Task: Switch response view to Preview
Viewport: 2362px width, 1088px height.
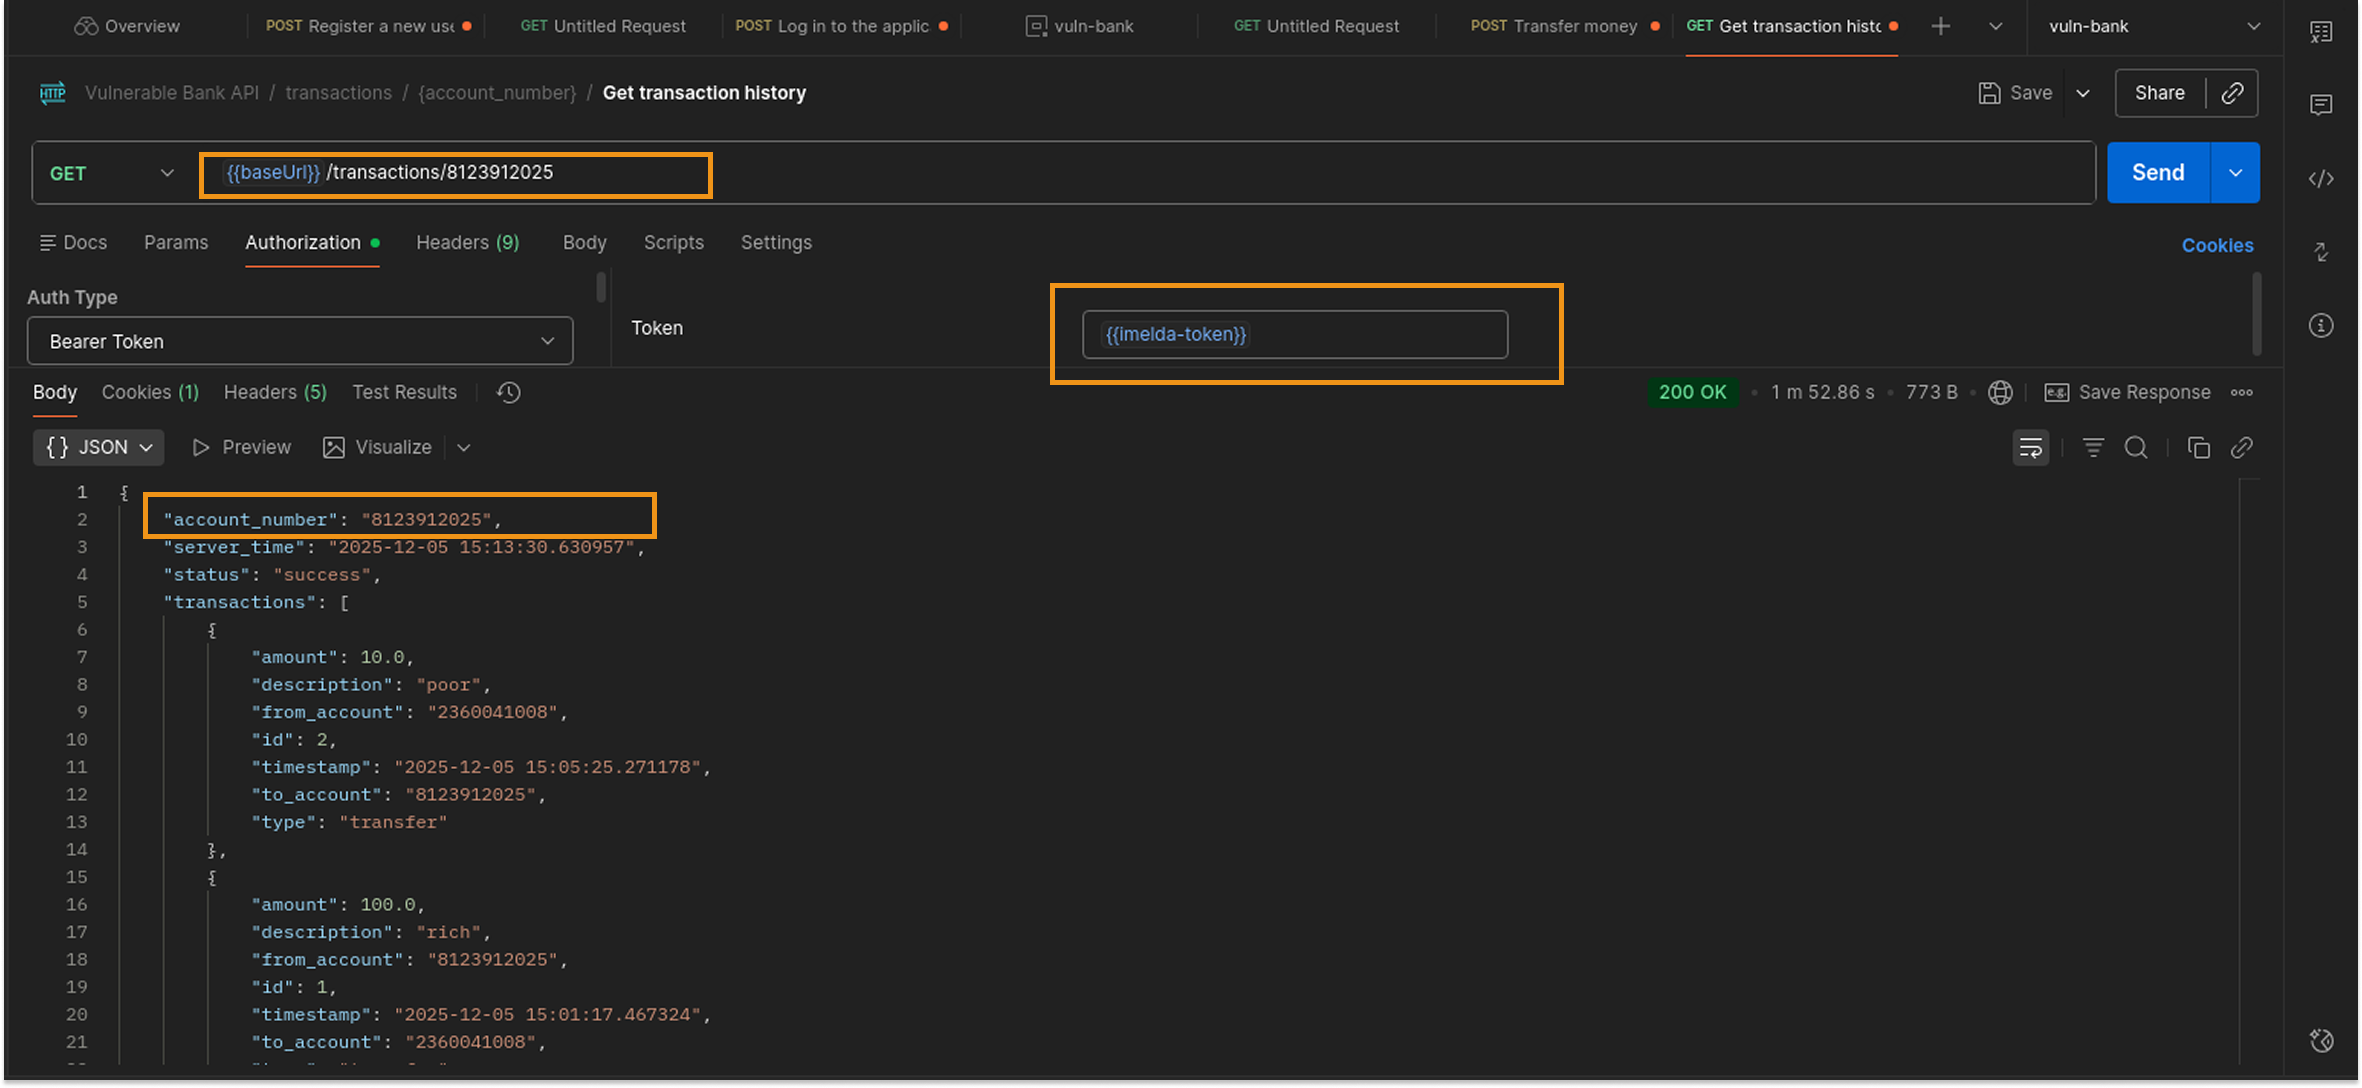Action: [242, 448]
